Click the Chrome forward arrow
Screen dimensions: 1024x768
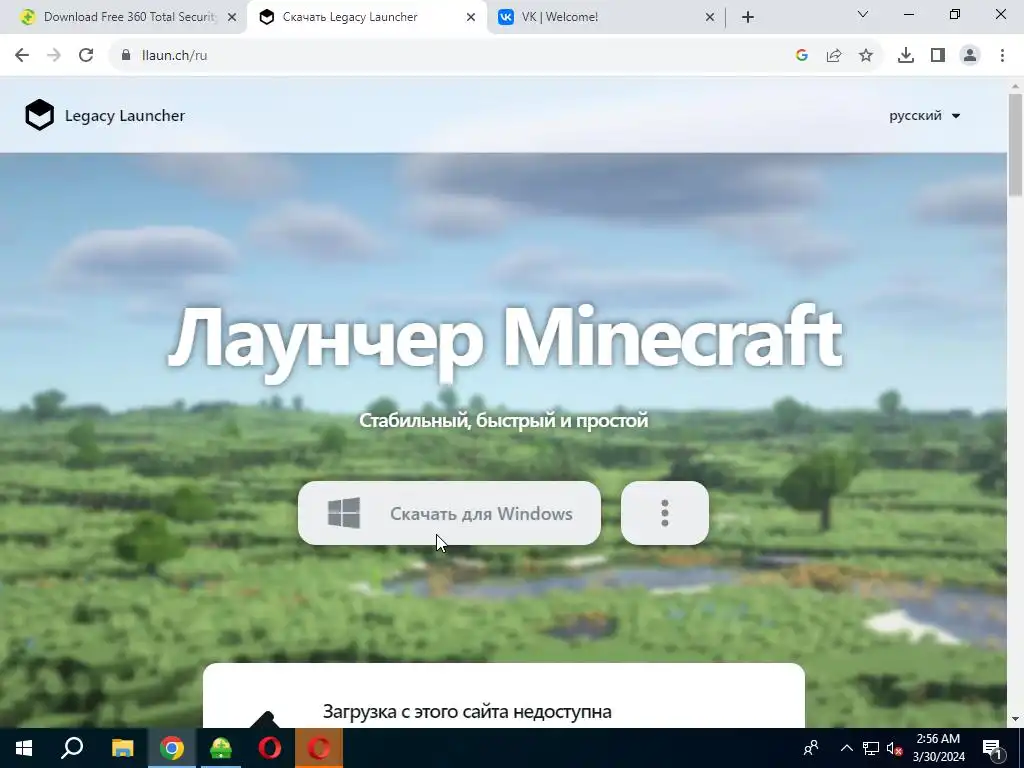click(x=54, y=56)
